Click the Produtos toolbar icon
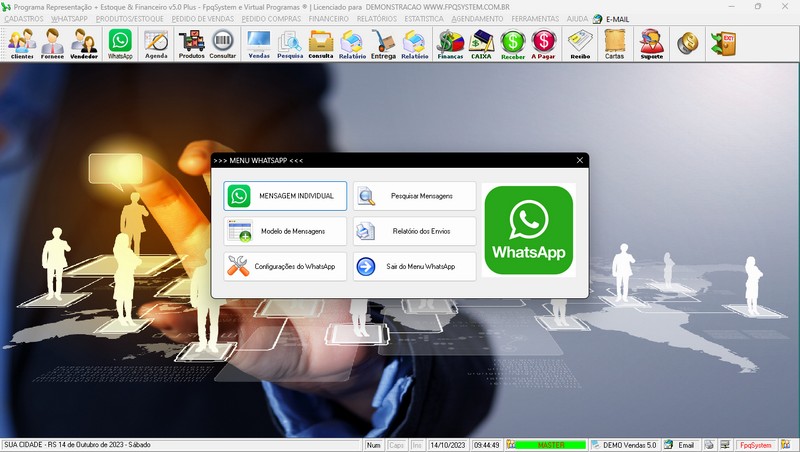 click(x=191, y=43)
